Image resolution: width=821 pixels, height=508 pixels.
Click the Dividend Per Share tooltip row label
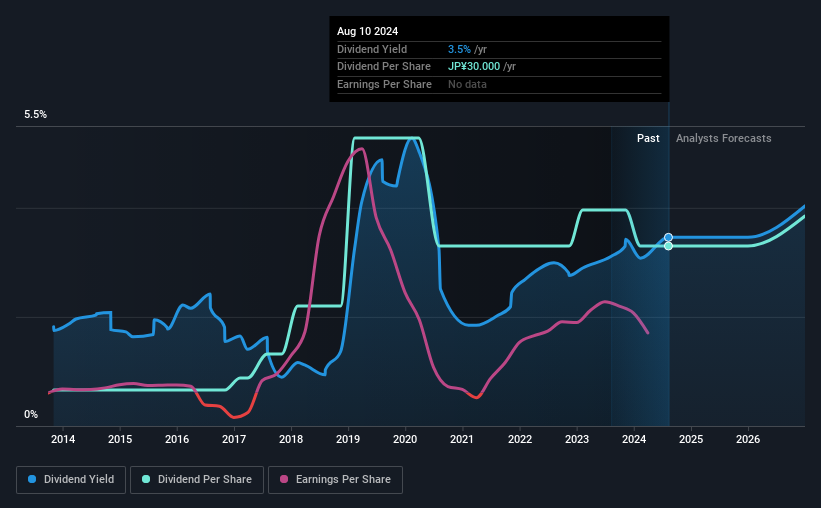point(384,67)
